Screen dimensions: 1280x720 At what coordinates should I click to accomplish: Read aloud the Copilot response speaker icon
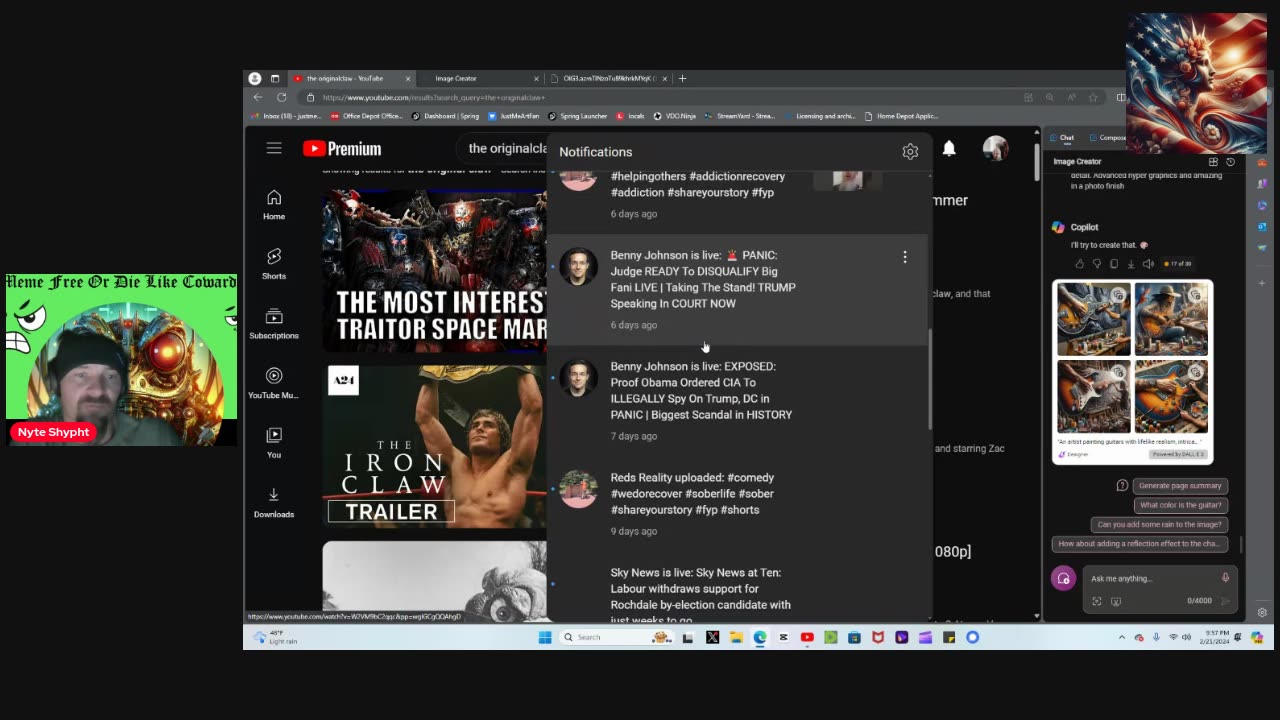pos(1148,264)
